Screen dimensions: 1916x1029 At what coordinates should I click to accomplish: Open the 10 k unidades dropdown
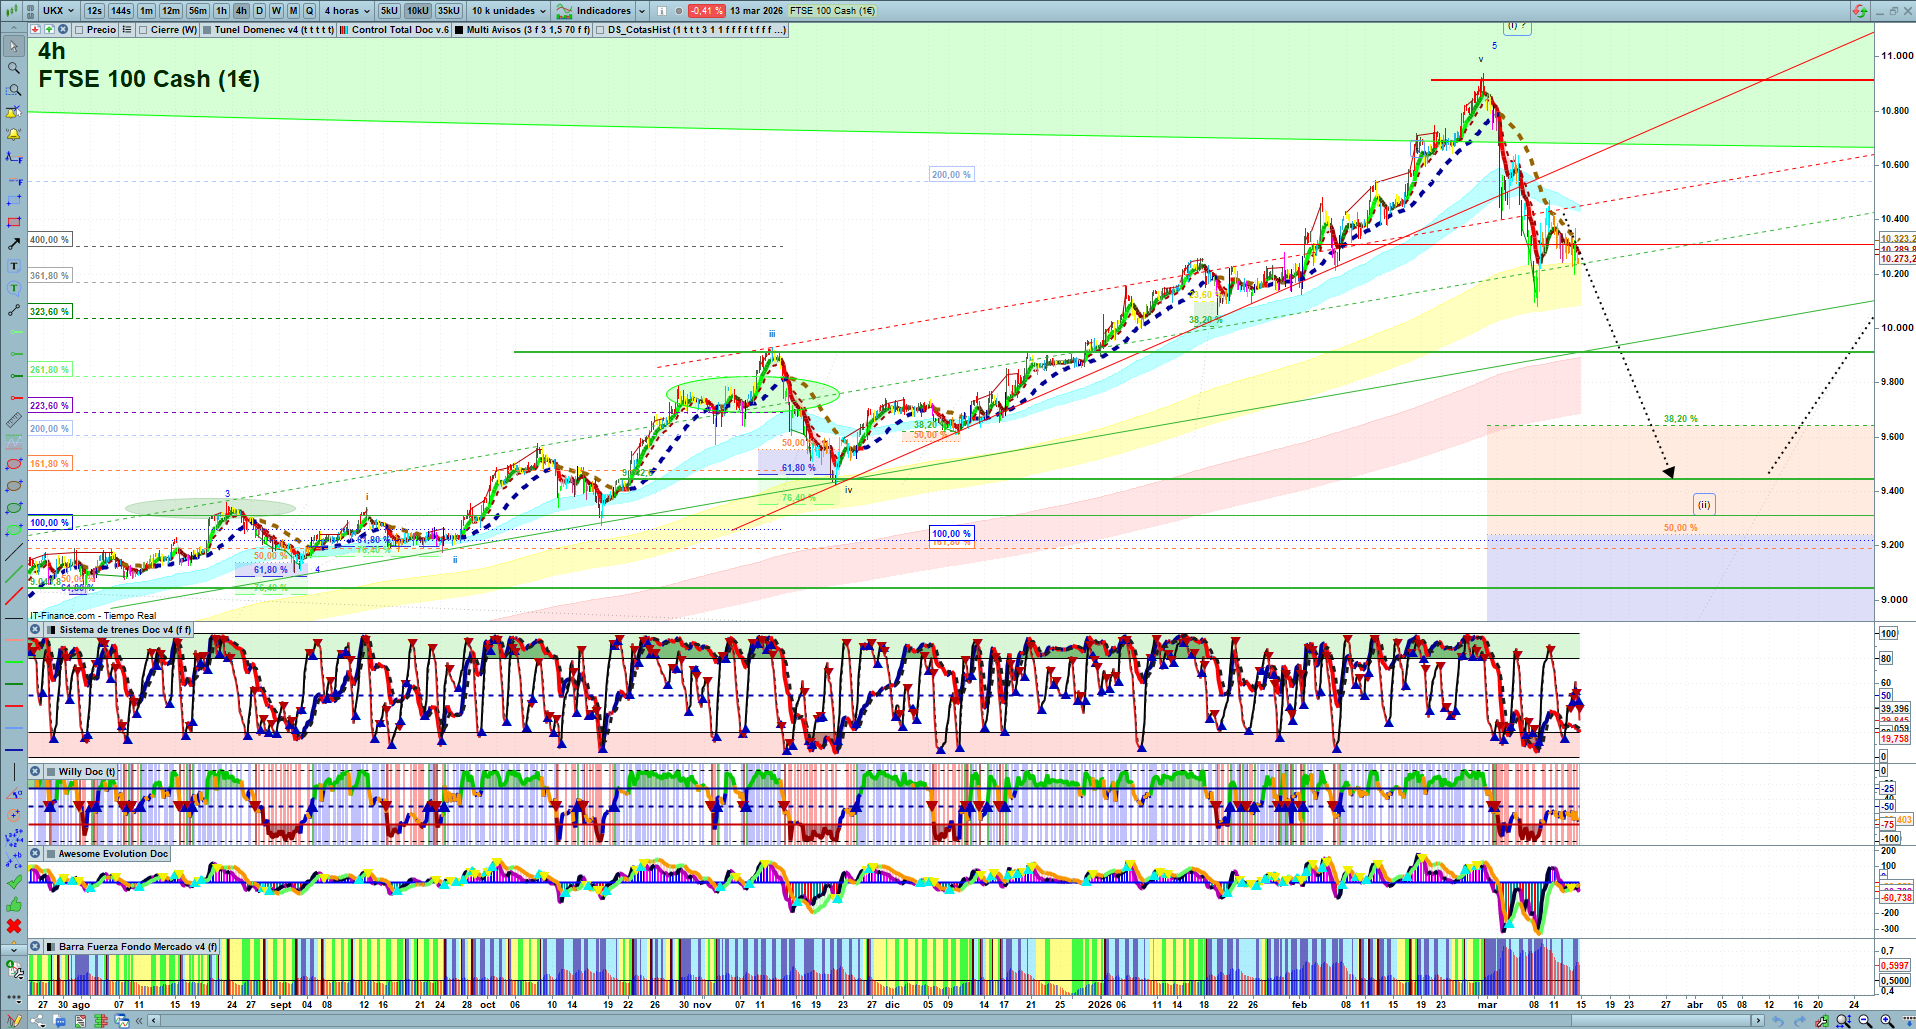coord(509,11)
